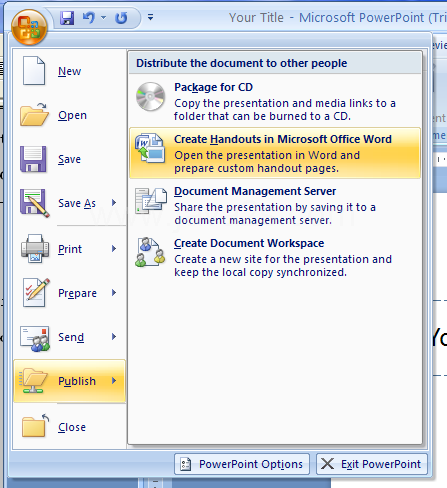Image resolution: width=447 pixels, height=488 pixels.
Task: Click the Undo arrow in Quick Access toolbar
Action: click(x=89, y=18)
